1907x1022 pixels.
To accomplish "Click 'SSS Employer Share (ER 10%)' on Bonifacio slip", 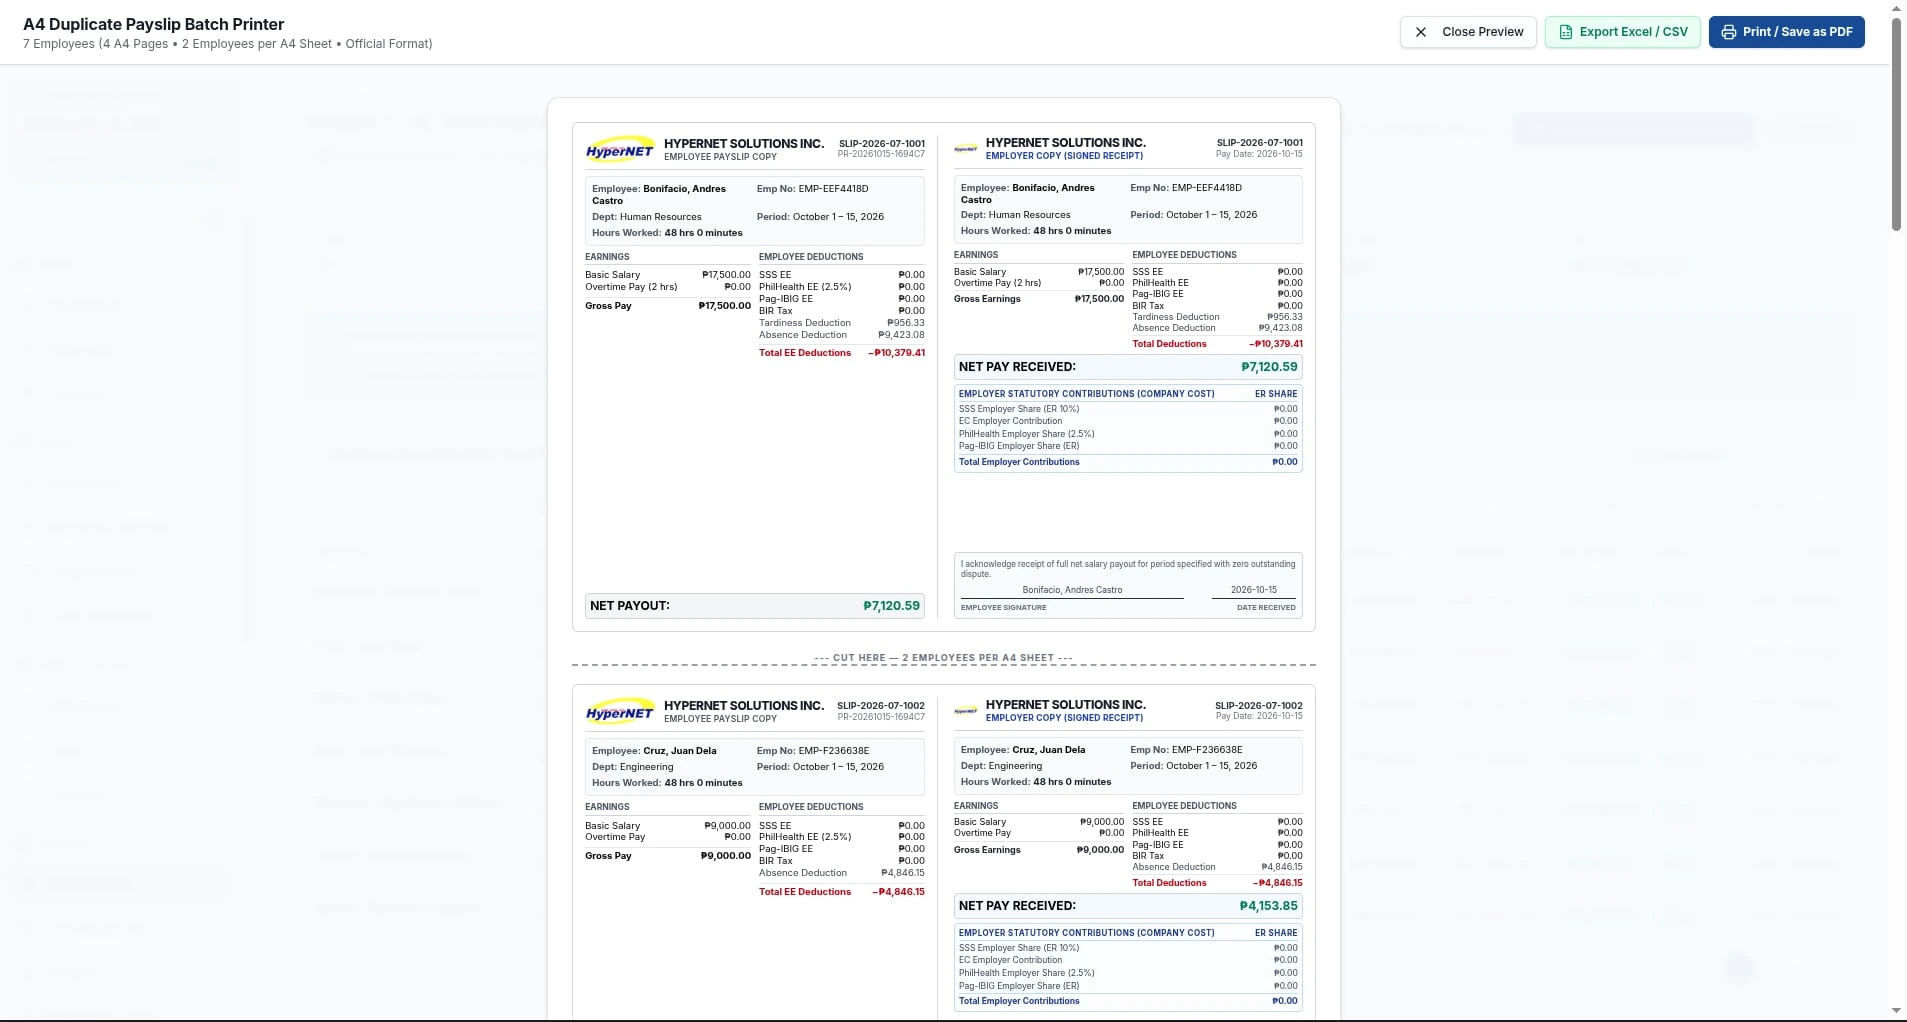I will click(x=1019, y=409).
